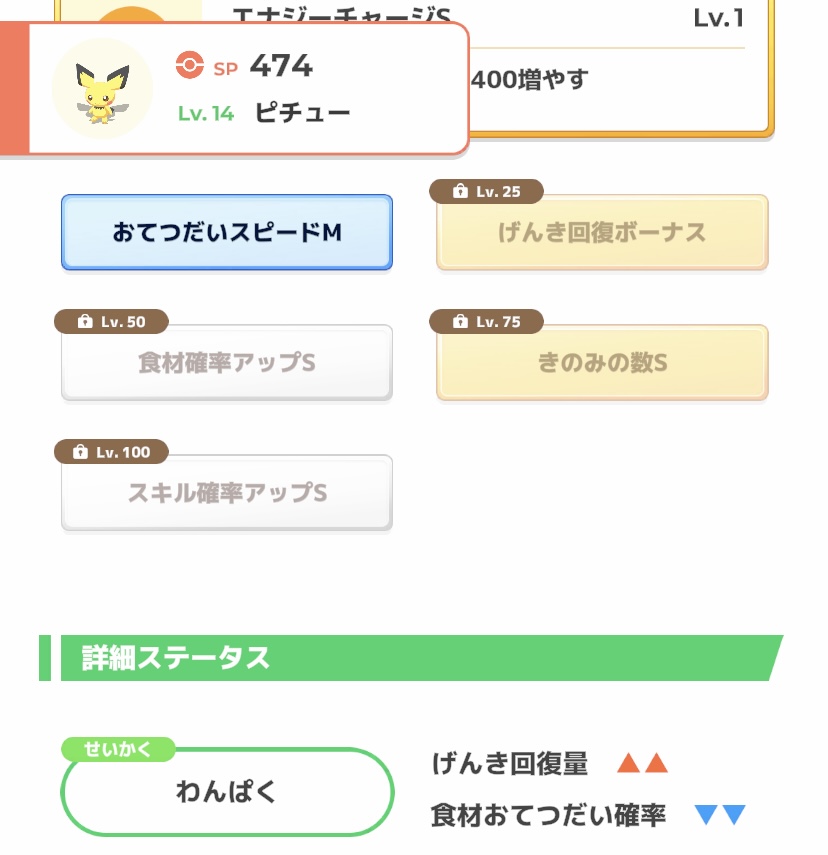Tap the げんき回復量 stat label
Screen dimensions: 828x855
[510, 765]
